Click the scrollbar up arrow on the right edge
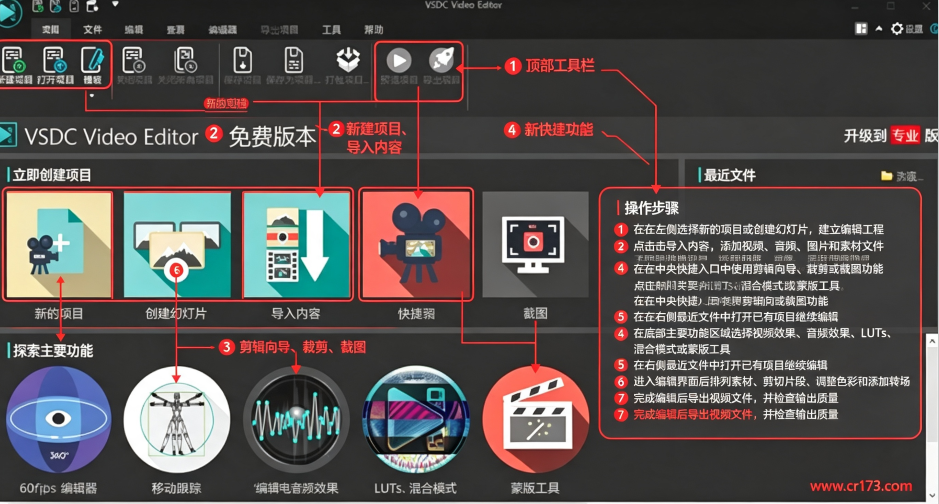Screen dimensions: 939x504 coord(932,340)
